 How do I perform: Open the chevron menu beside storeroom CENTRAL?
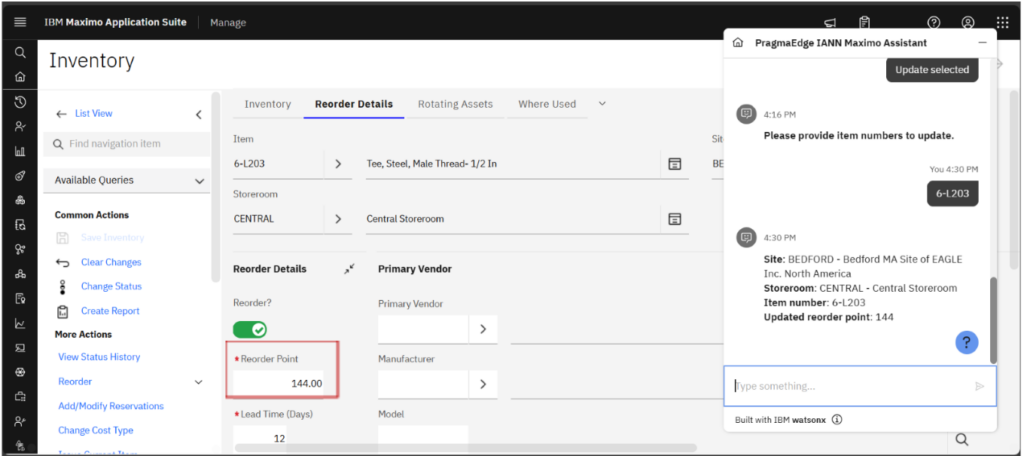pos(338,220)
